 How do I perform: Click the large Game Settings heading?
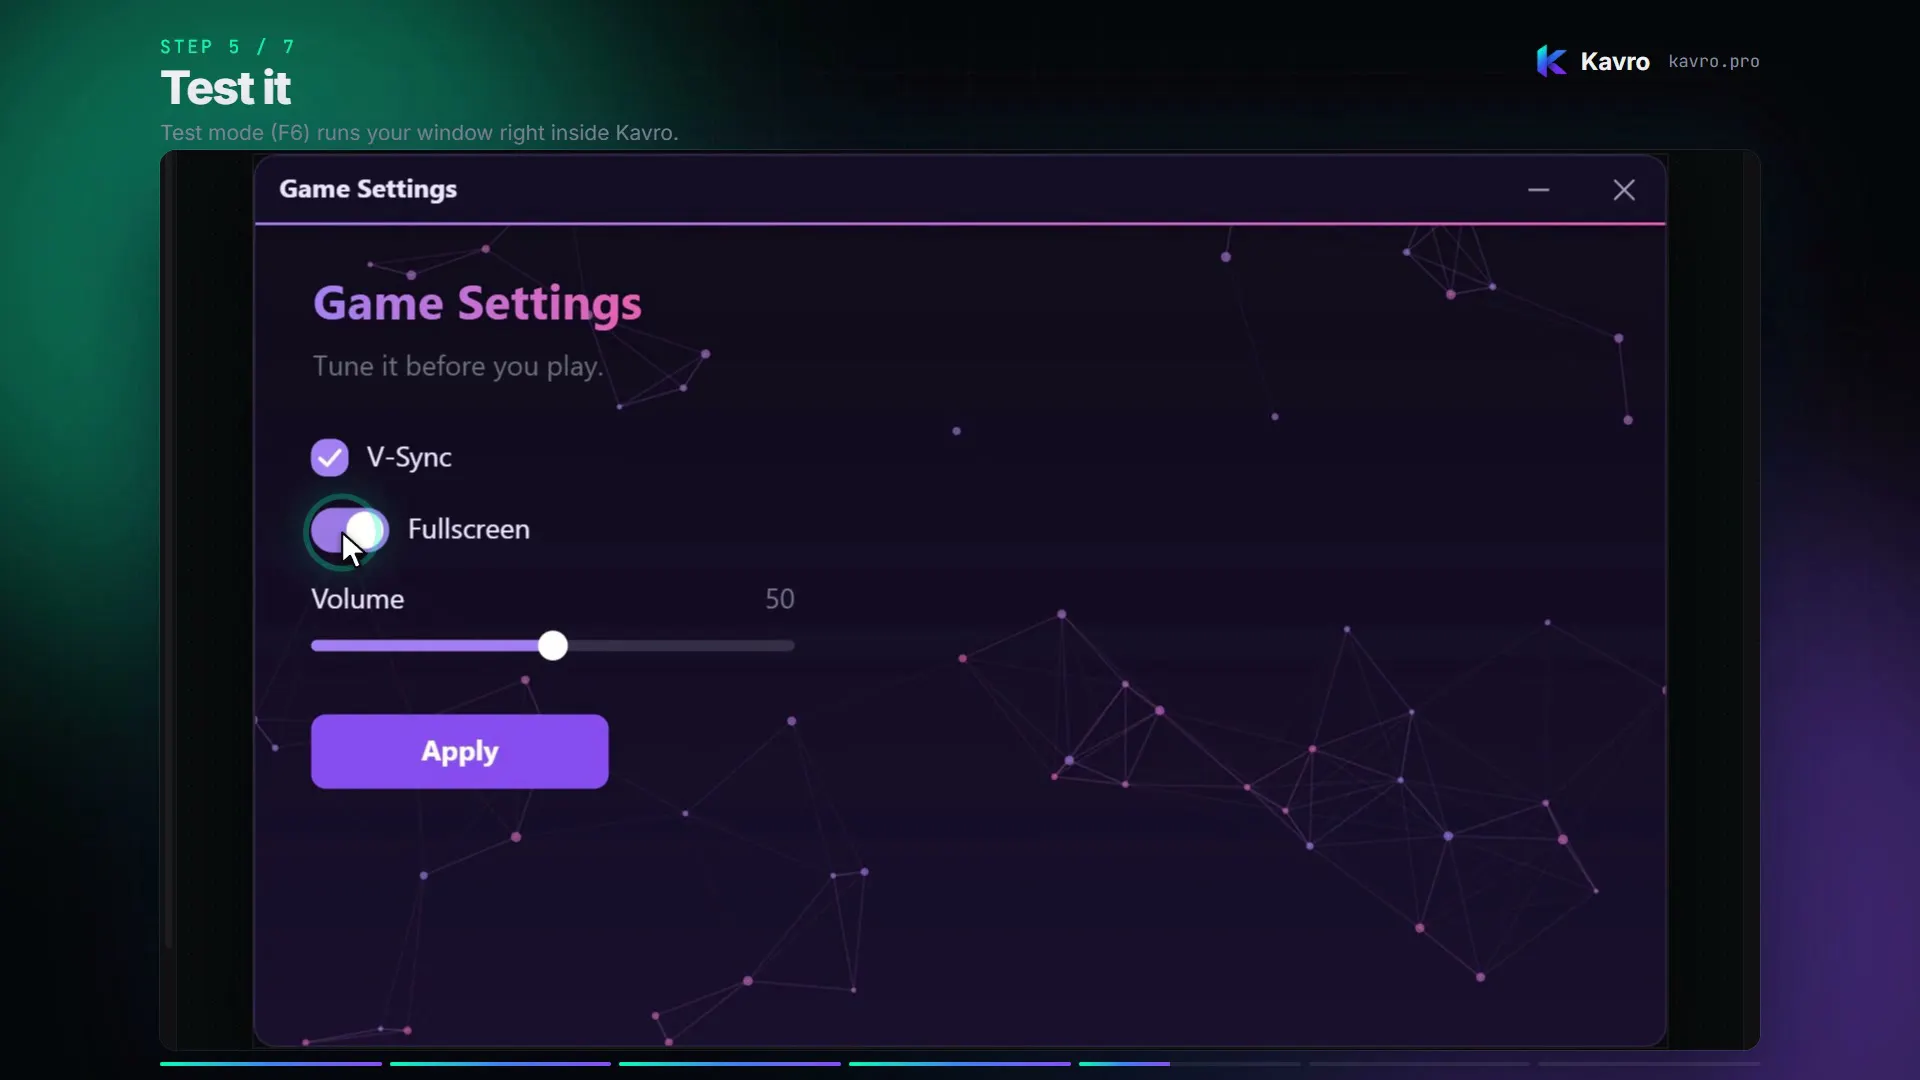[x=477, y=304]
